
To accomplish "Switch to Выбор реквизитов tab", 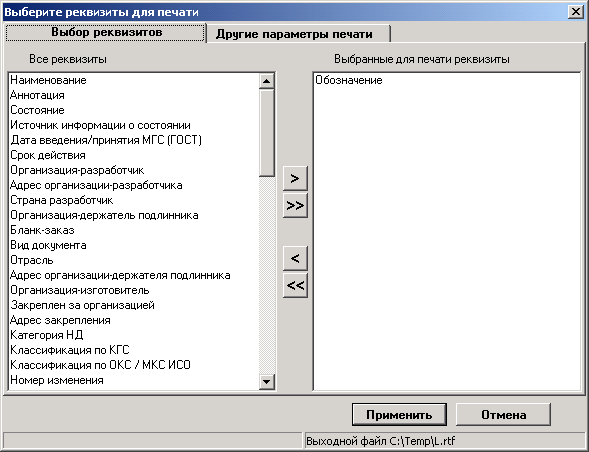I will 106,33.
